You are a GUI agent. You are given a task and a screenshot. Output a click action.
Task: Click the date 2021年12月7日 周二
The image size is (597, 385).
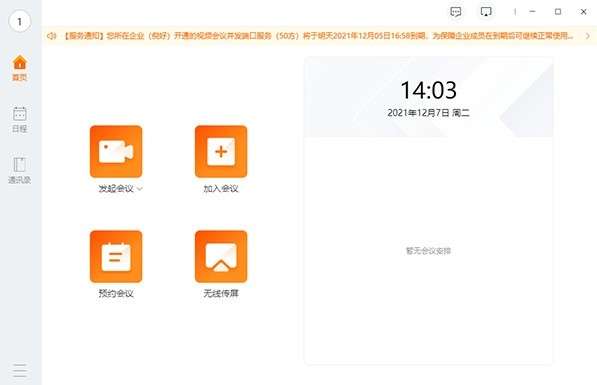428,113
